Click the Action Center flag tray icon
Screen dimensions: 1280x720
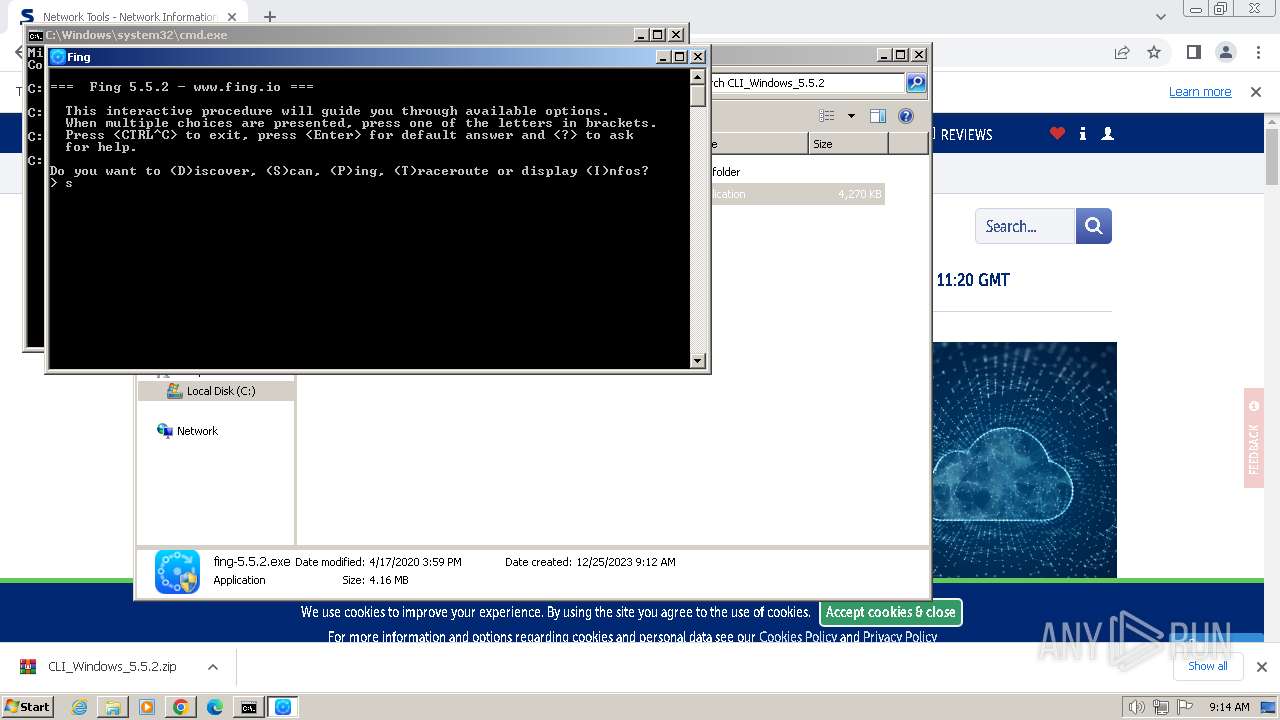click(x=1185, y=707)
